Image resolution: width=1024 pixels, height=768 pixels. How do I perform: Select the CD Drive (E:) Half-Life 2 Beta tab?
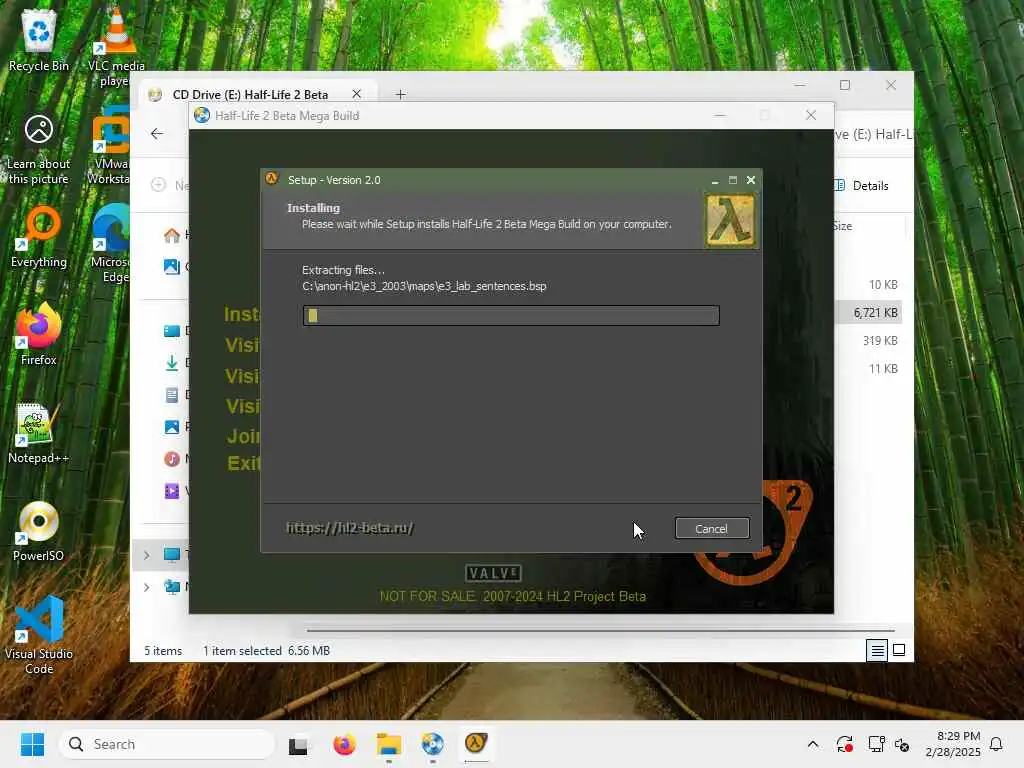(251, 95)
